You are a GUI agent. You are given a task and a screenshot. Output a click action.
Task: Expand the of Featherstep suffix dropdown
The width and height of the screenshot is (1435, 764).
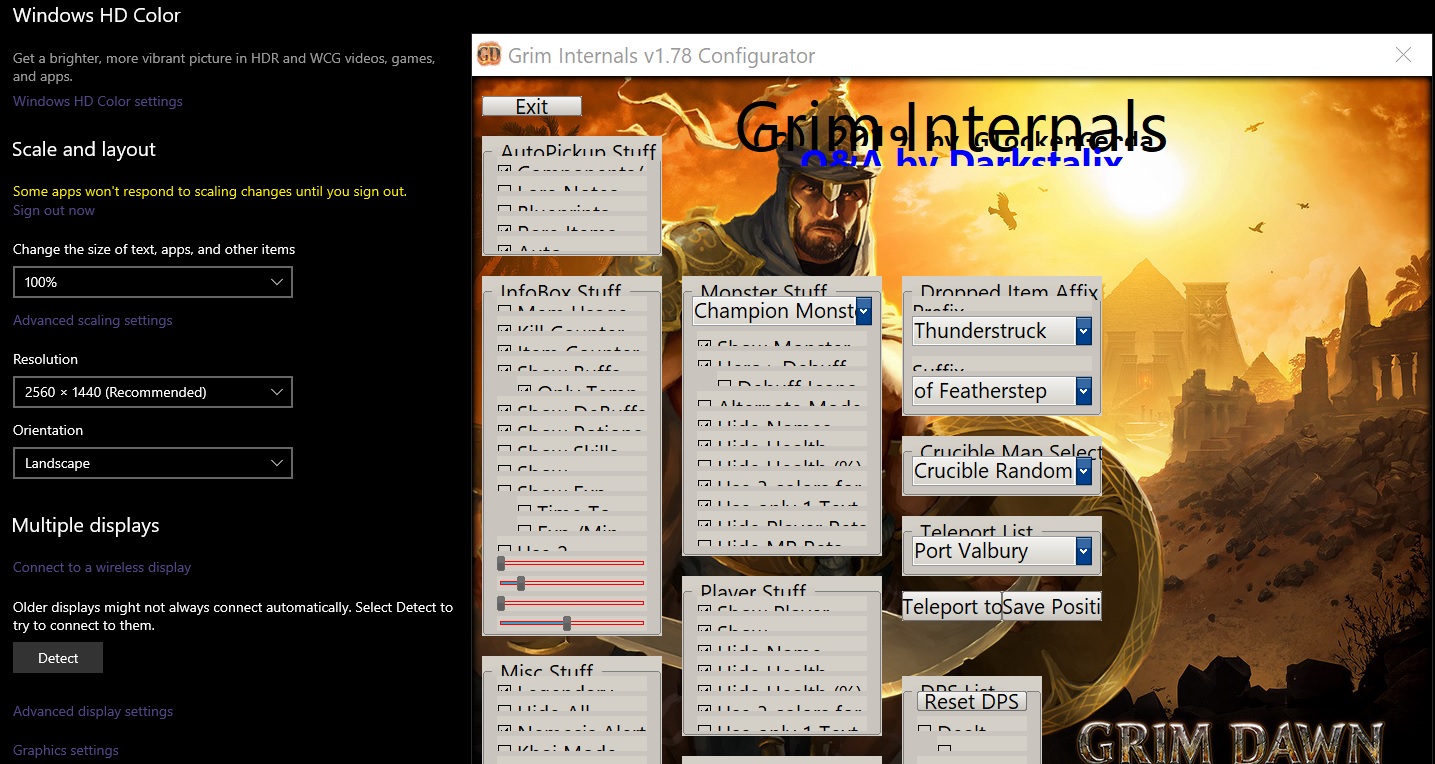click(1083, 391)
